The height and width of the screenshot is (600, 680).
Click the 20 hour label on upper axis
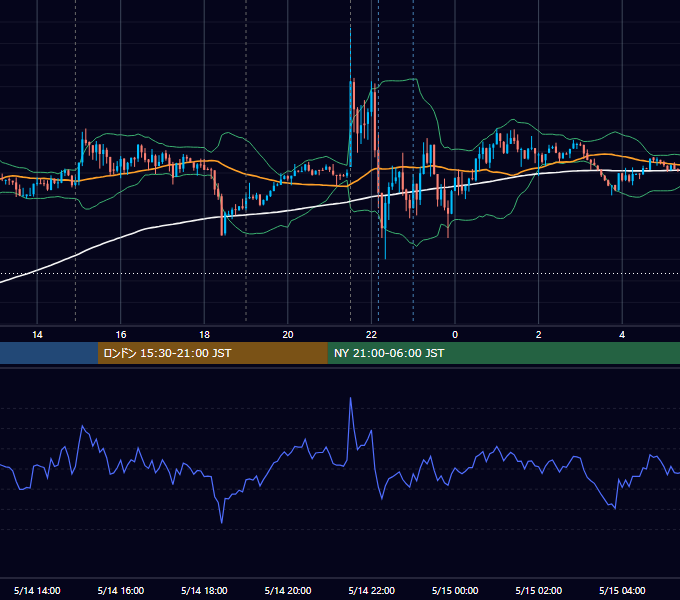288,335
